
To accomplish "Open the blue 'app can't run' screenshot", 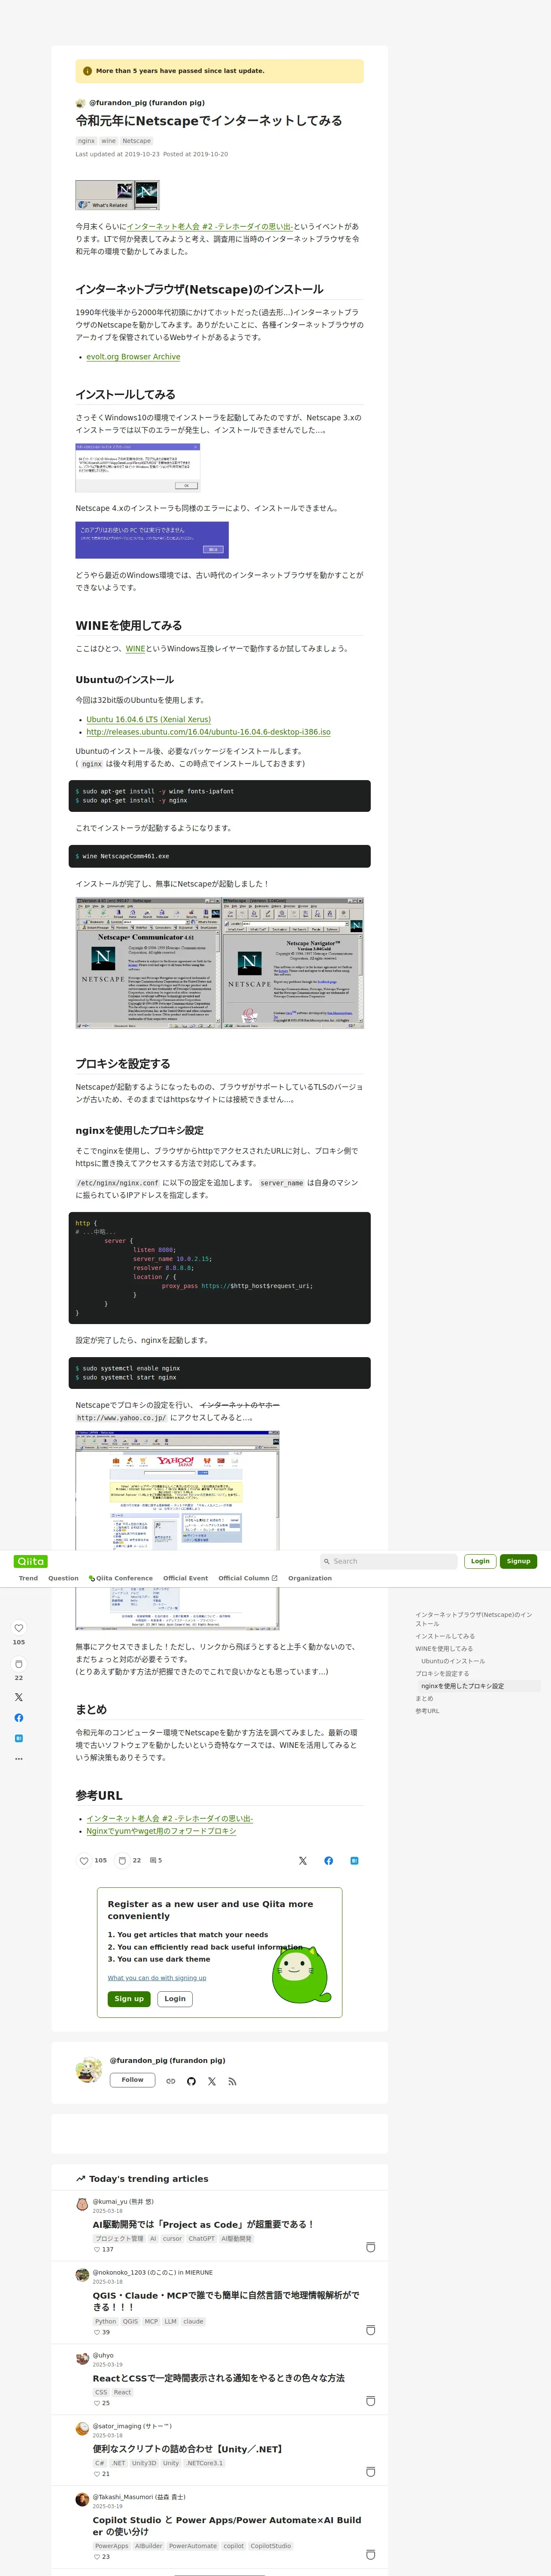I will [x=152, y=540].
